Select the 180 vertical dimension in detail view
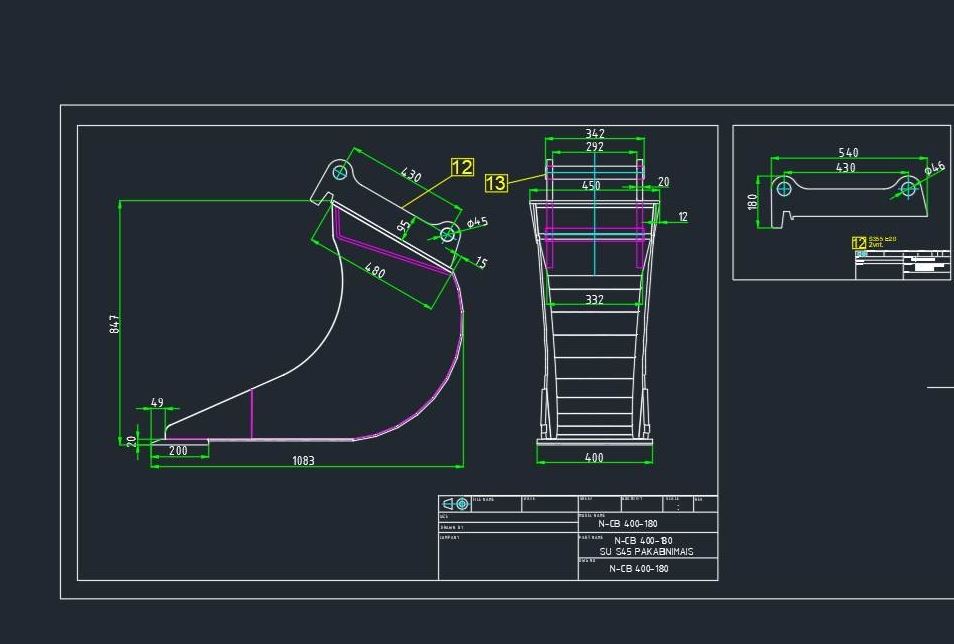 tap(753, 202)
